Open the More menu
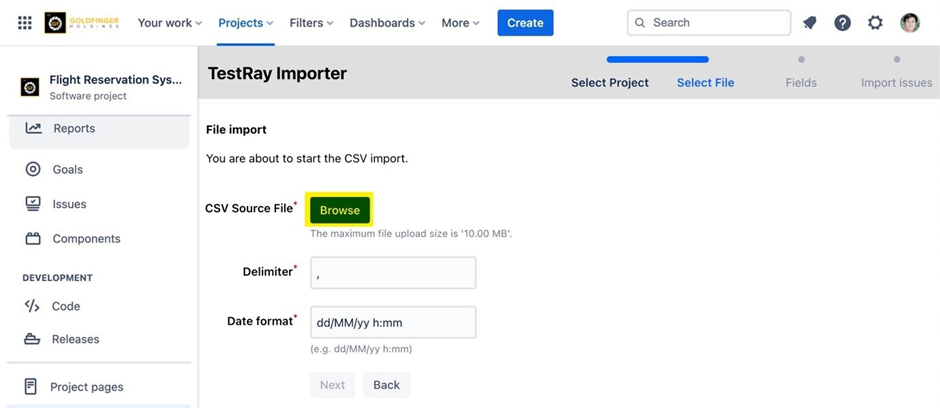This screenshot has height=408, width=940. click(460, 23)
